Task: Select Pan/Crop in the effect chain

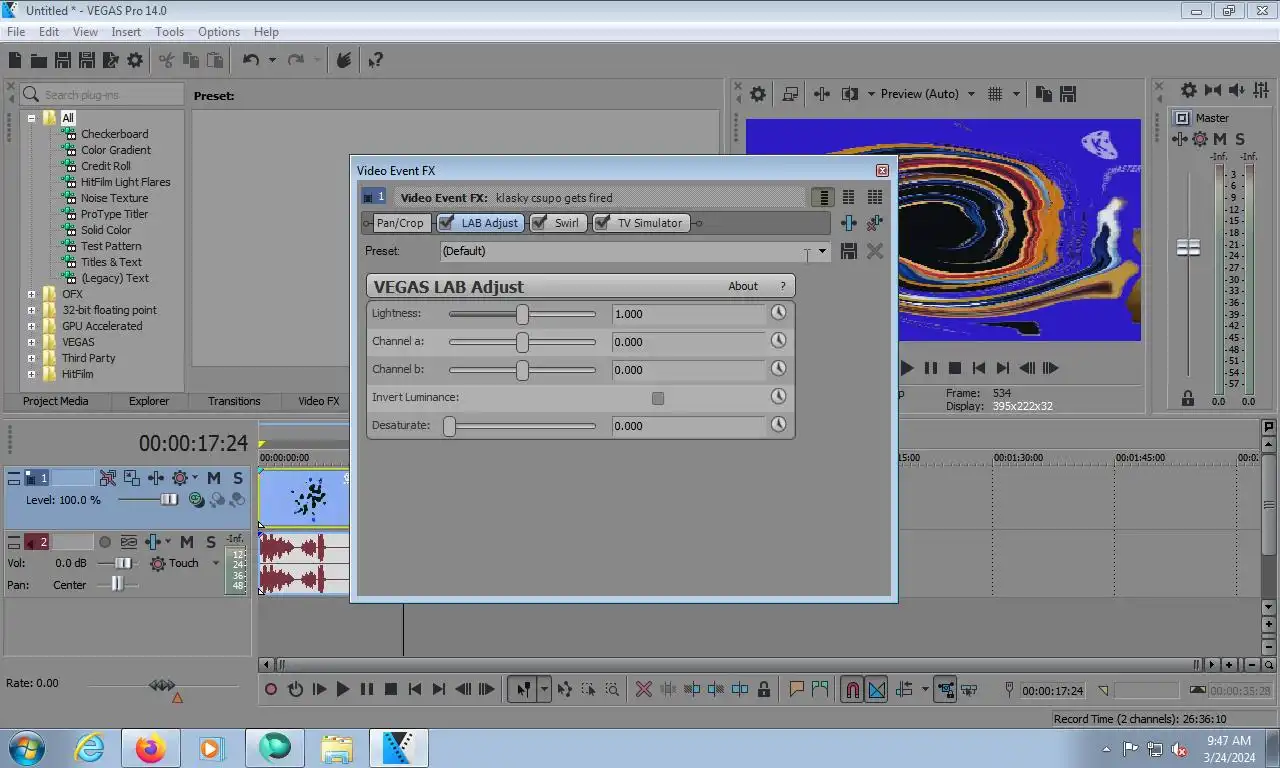Action: 400,223
